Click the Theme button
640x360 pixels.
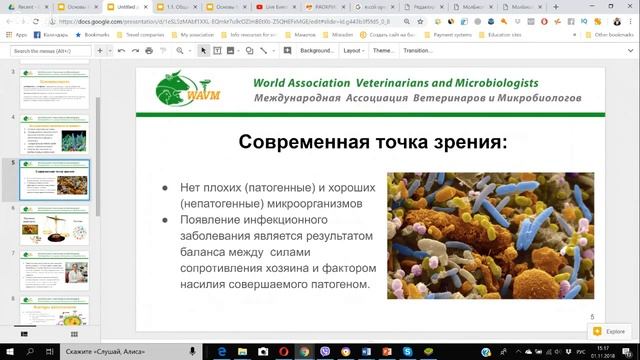pos(383,51)
